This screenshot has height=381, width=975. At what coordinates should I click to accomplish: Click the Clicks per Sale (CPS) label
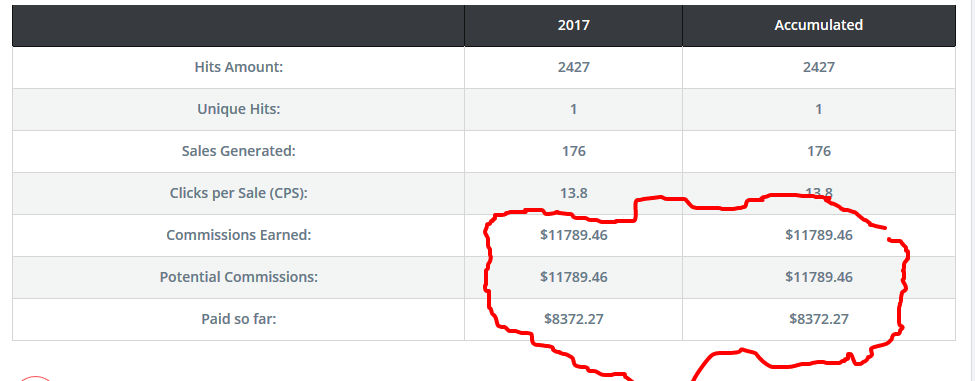[239, 193]
